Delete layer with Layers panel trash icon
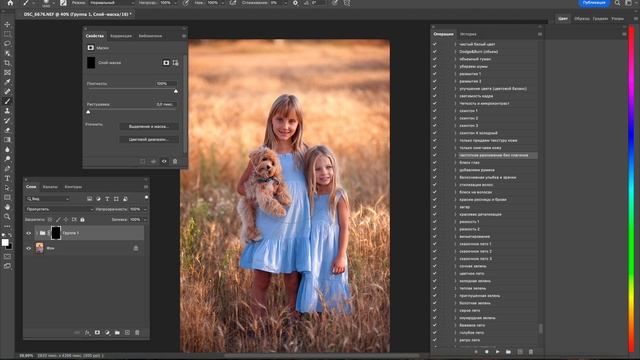 pyautogui.click(x=137, y=333)
